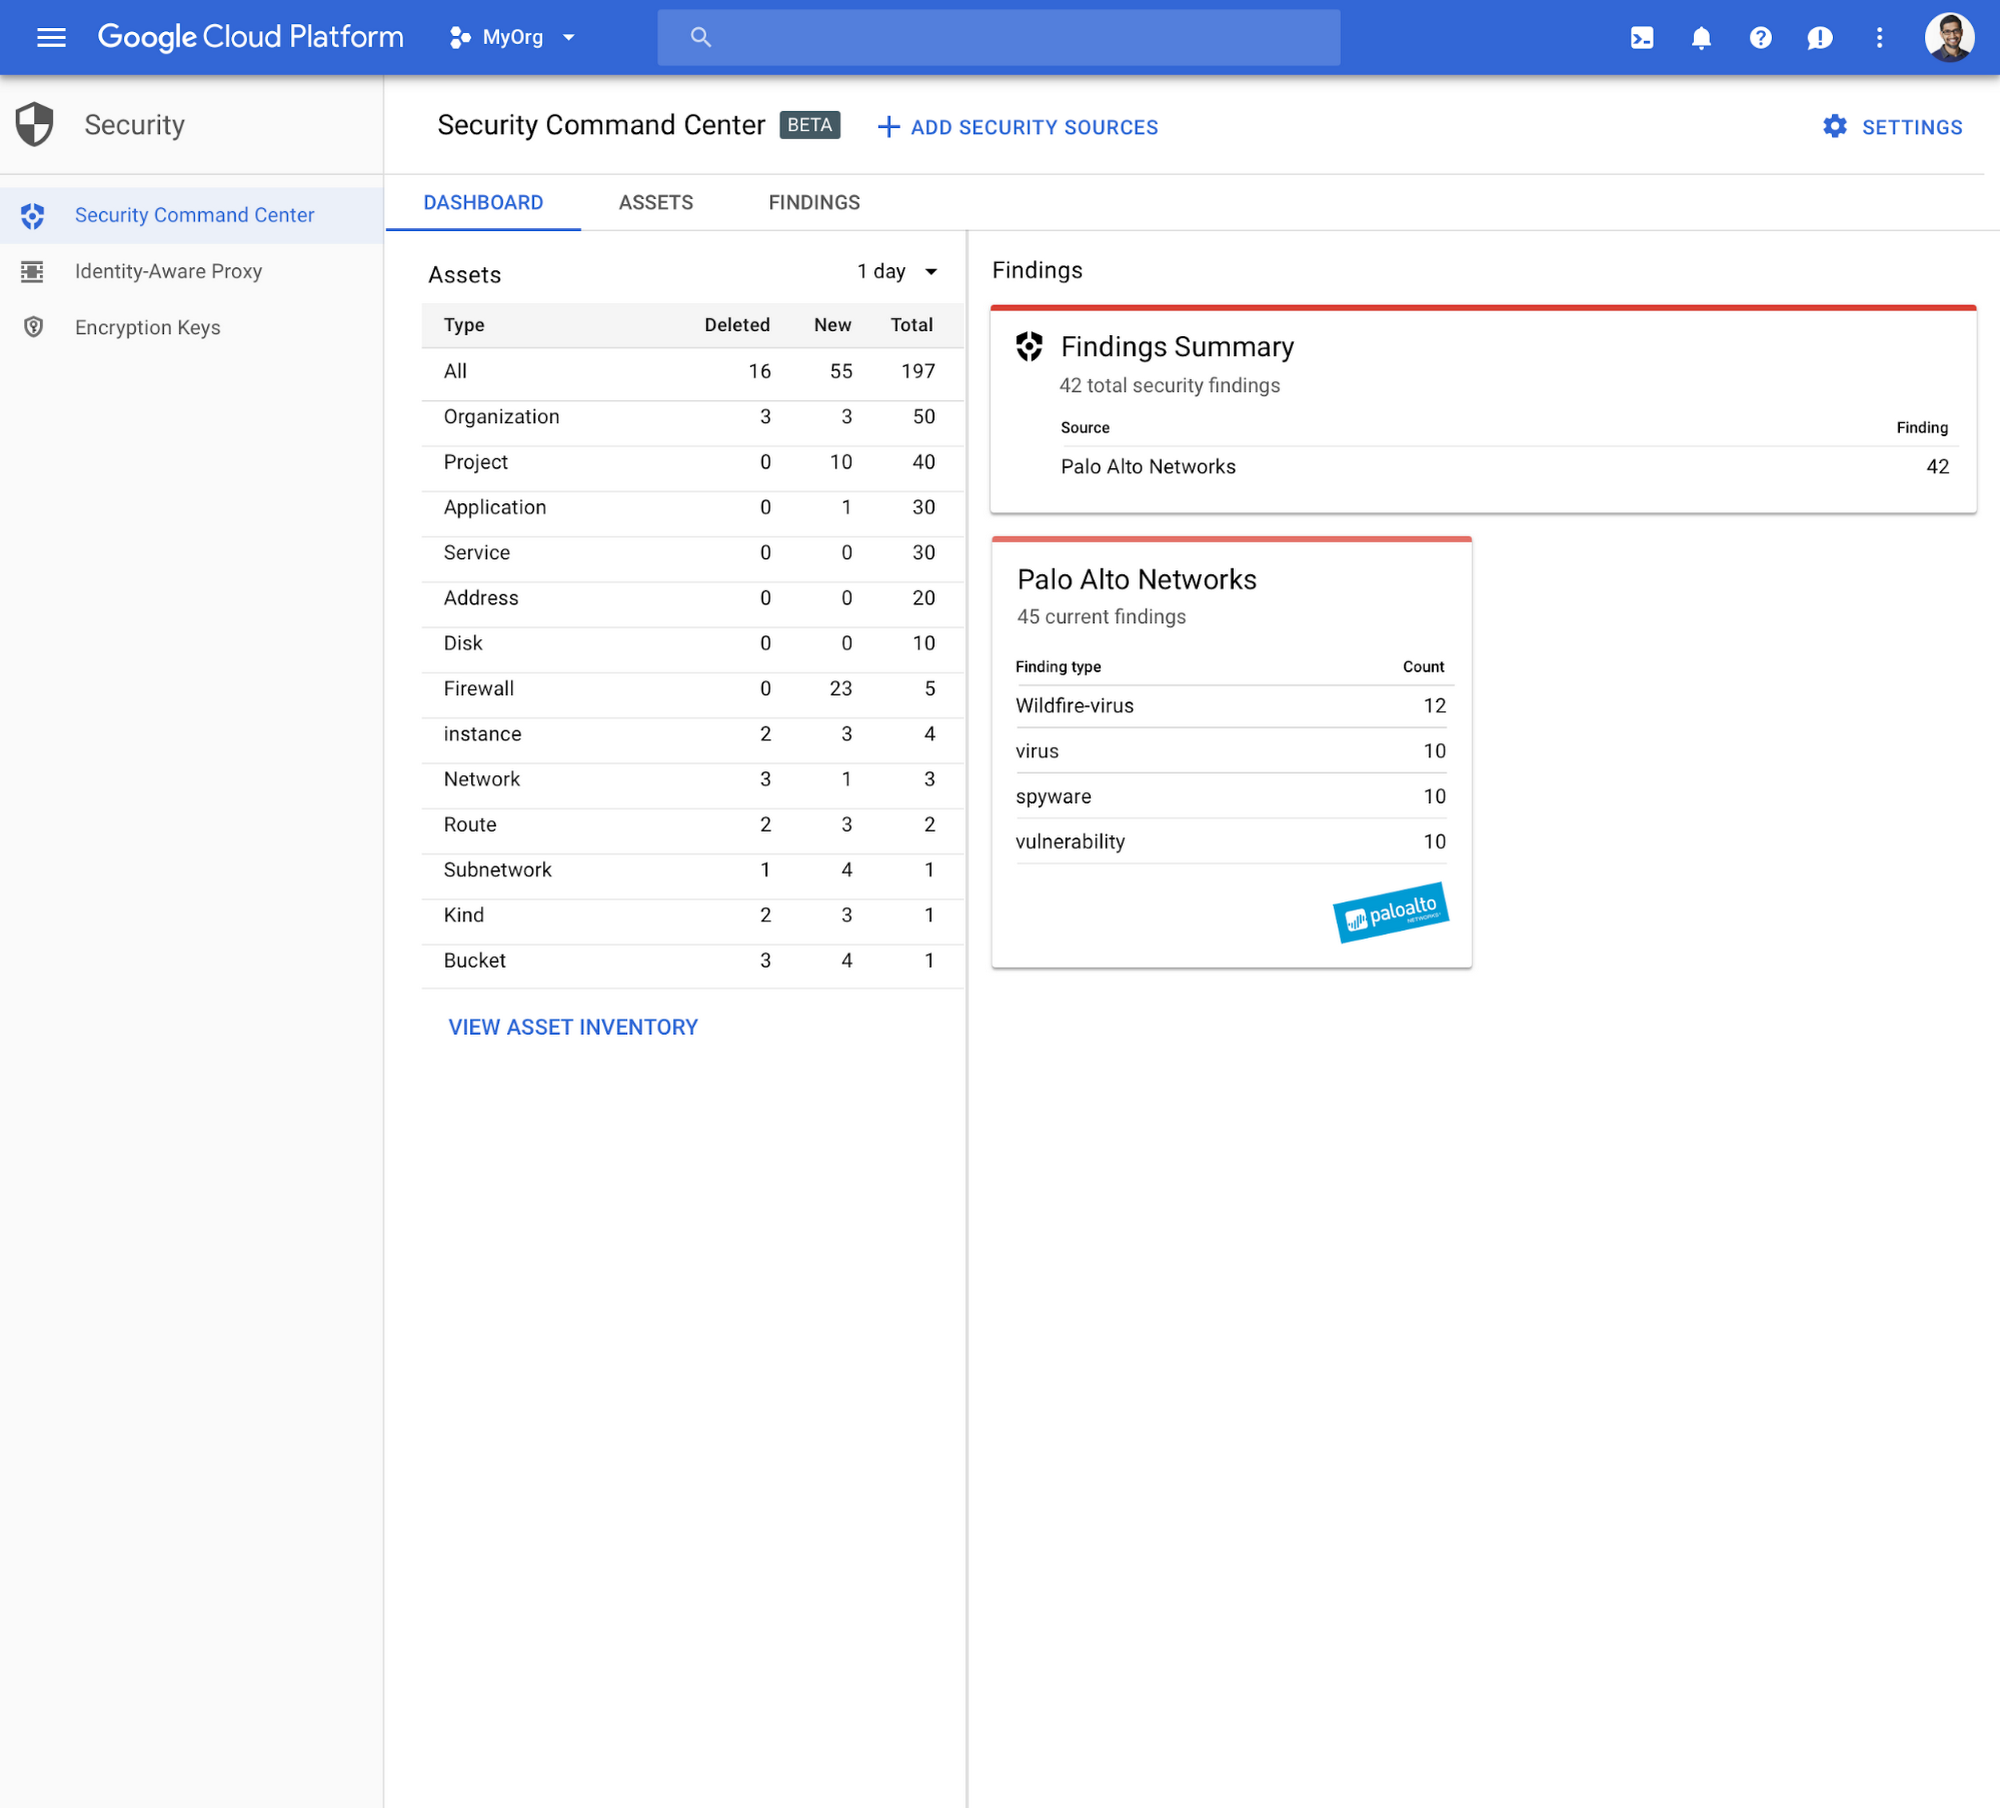
Task: Click the Findings Summary title
Action: (x=1177, y=347)
